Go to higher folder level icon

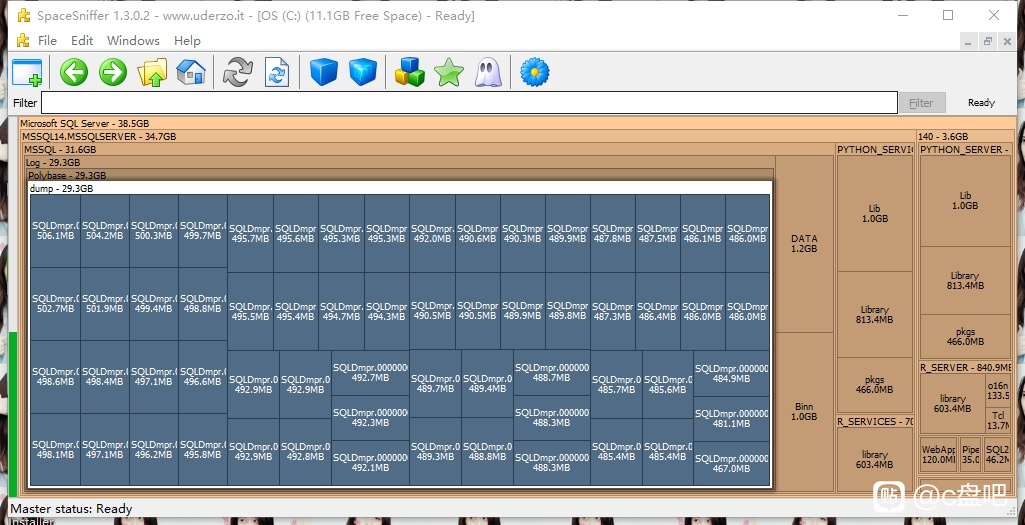click(x=152, y=72)
